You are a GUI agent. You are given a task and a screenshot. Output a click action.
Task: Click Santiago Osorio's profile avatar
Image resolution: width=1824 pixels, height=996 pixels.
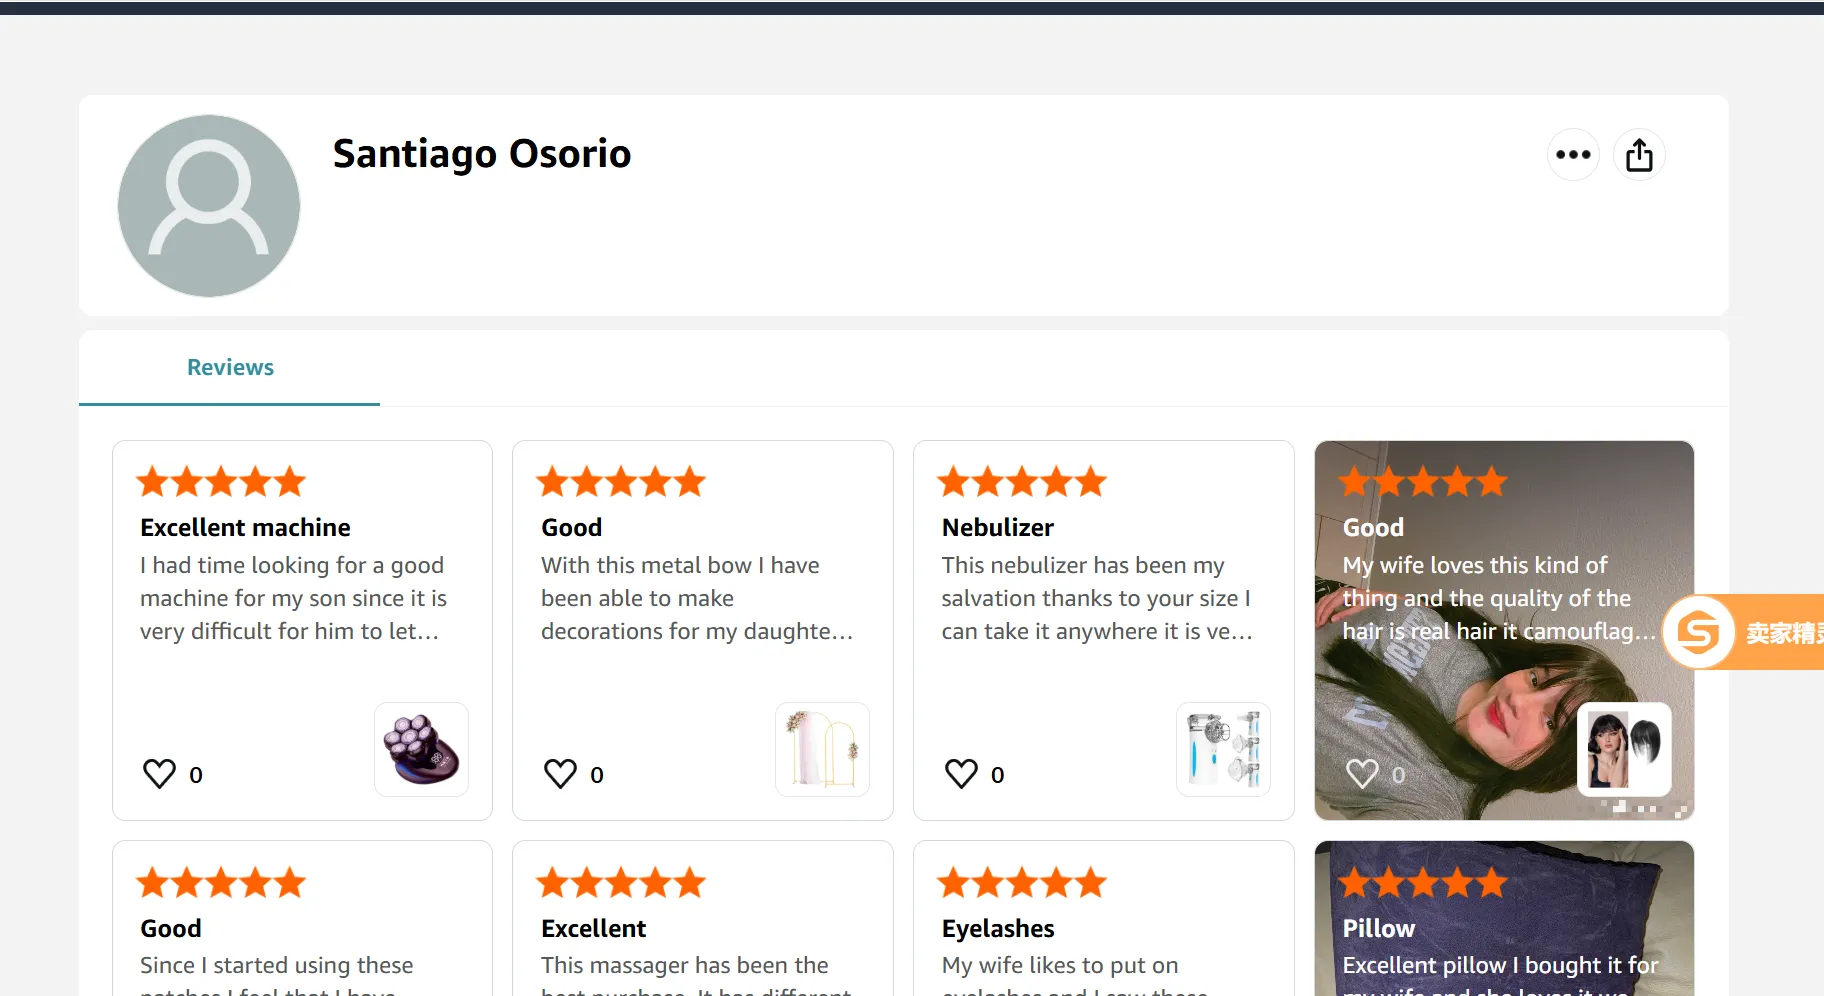[209, 206]
